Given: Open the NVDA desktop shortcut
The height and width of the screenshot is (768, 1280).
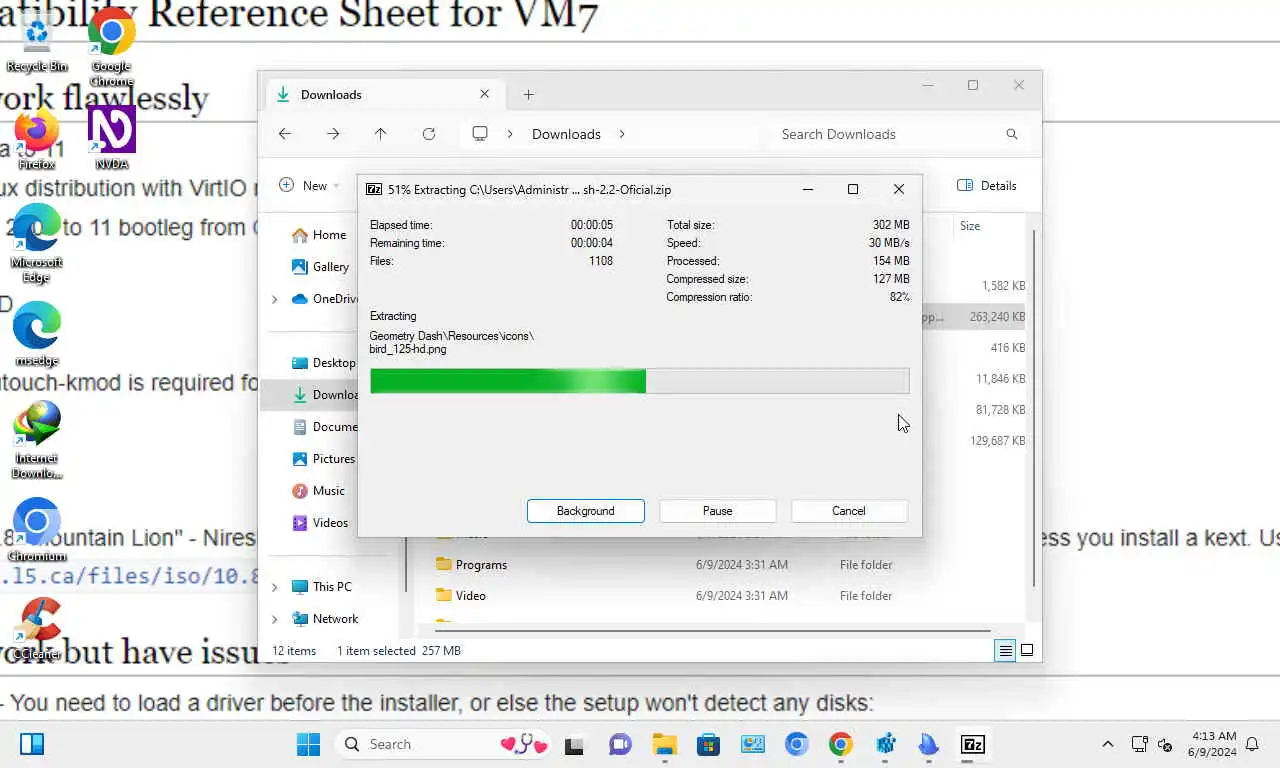Looking at the screenshot, I should point(112,138).
